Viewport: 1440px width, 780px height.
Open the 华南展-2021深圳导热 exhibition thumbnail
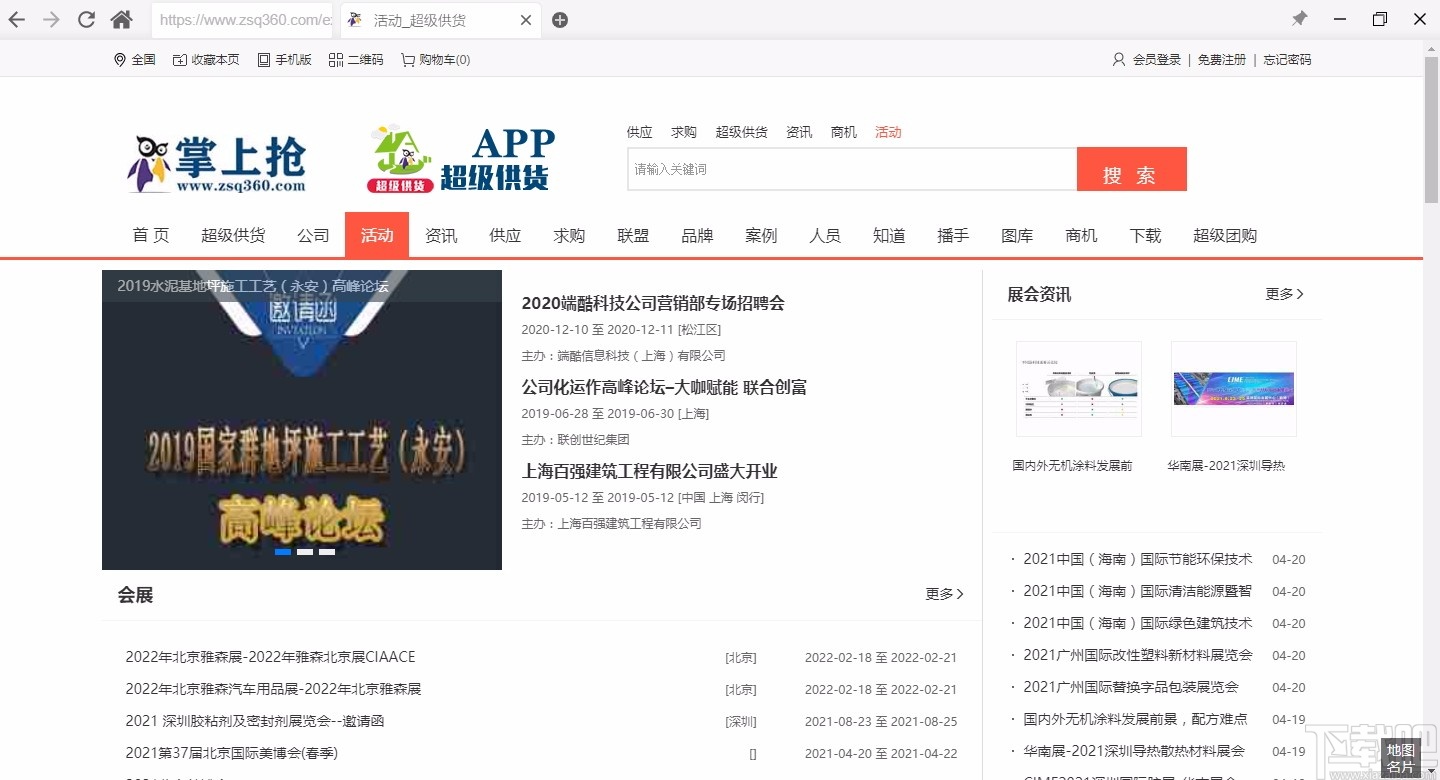tap(1233, 389)
